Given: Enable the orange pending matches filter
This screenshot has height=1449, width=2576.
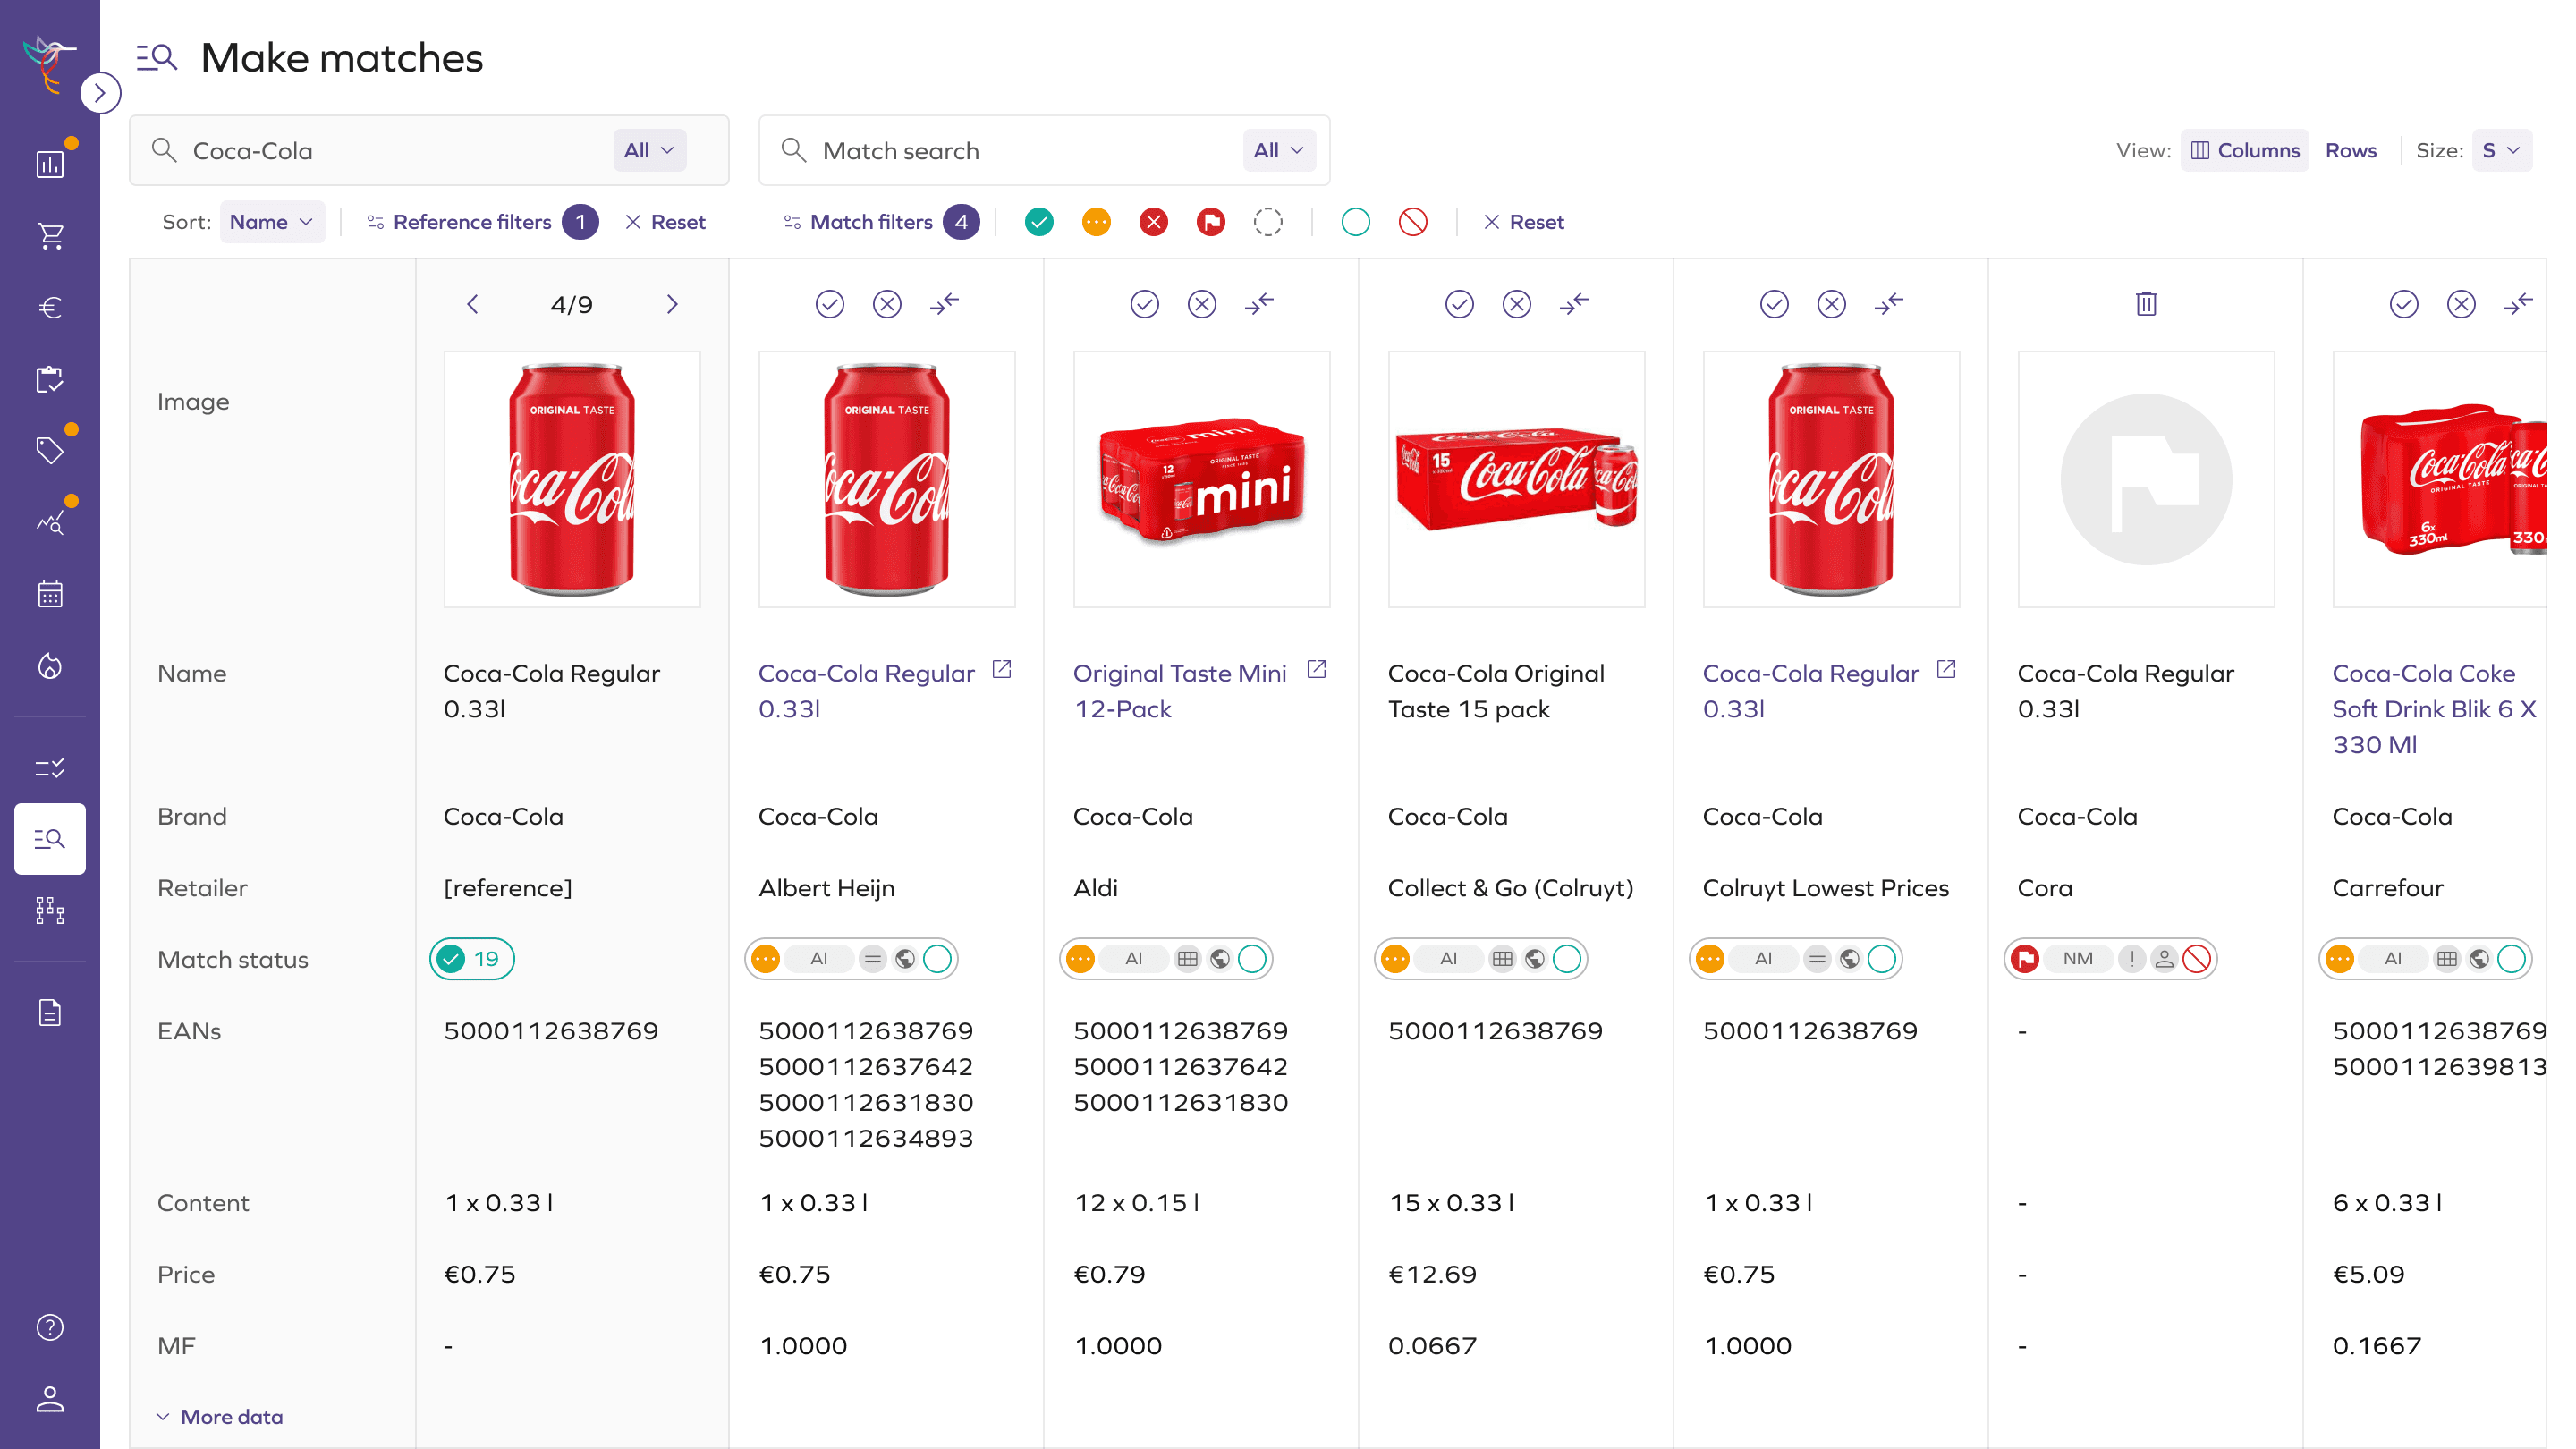Looking at the screenshot, I should [1096, 221].
